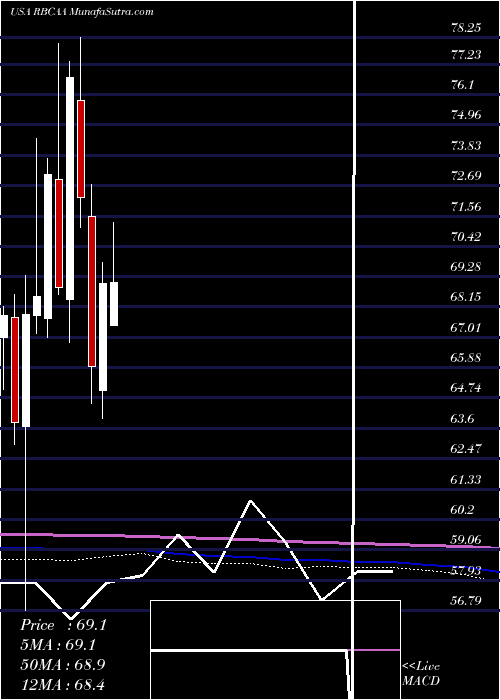
Task: Click the 64.74 price axis label
Action: 466,388
